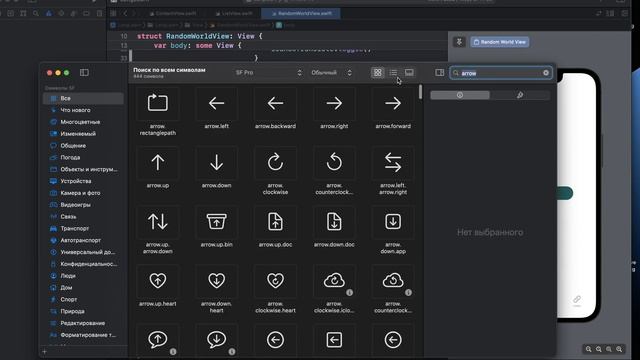
Task: Select the arrow.down.doc symbol
Action: 334,222
